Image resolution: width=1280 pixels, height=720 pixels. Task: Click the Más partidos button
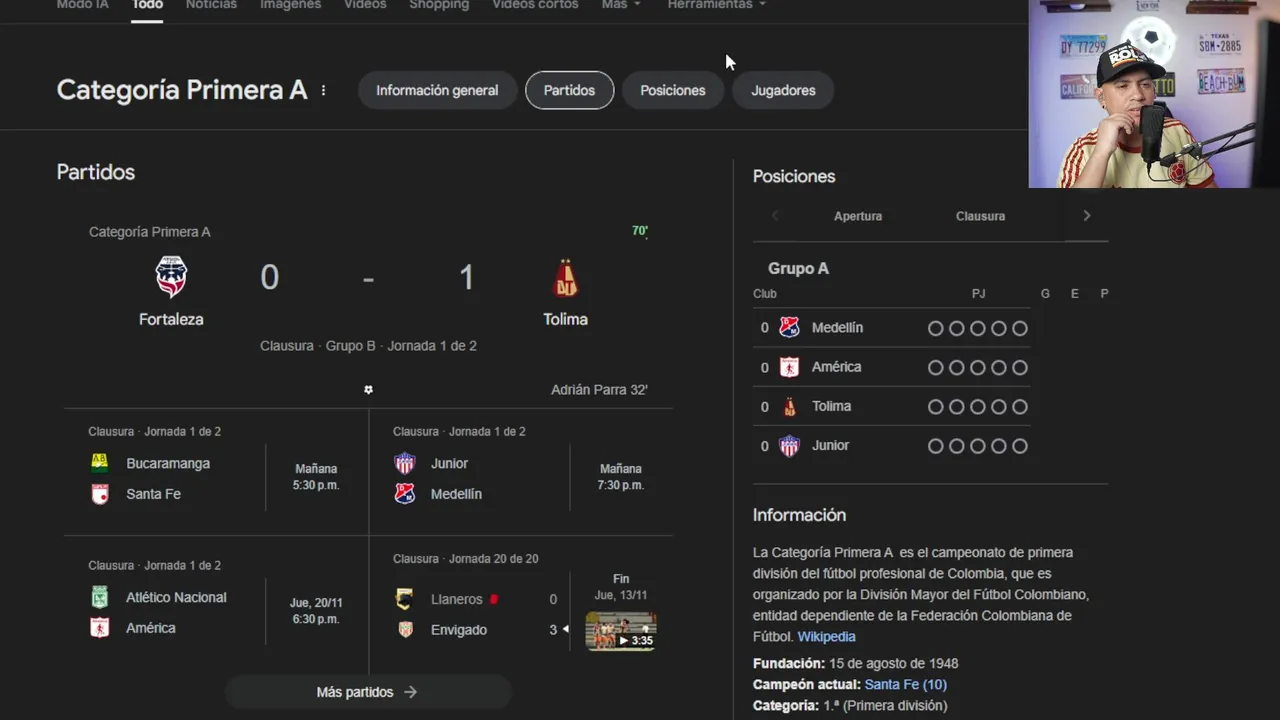[367, 692]
